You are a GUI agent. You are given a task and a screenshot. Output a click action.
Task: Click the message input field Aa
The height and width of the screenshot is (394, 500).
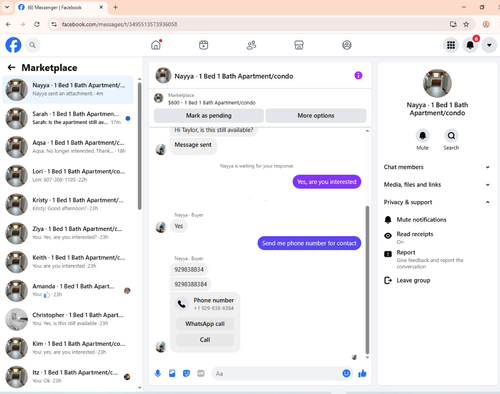point(277,373)
